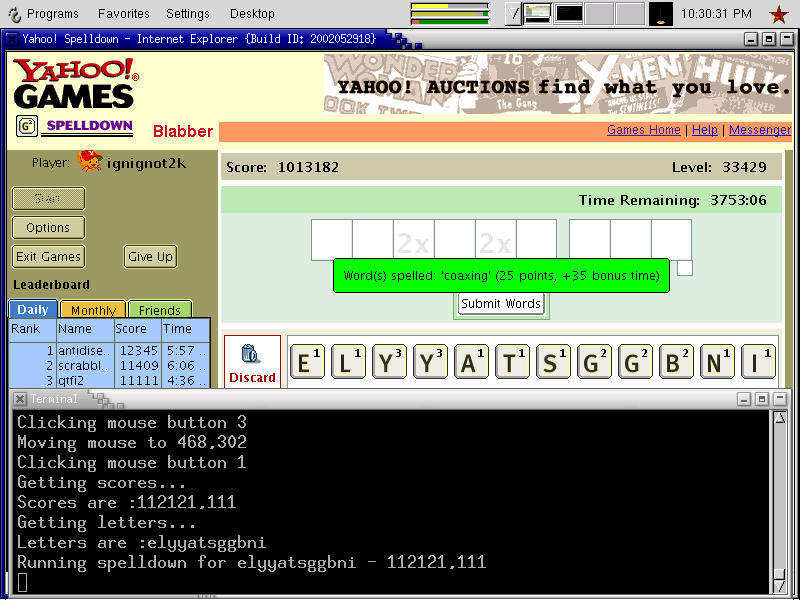Click the T letter tile

pyautogui.click(x=512, y=361)
